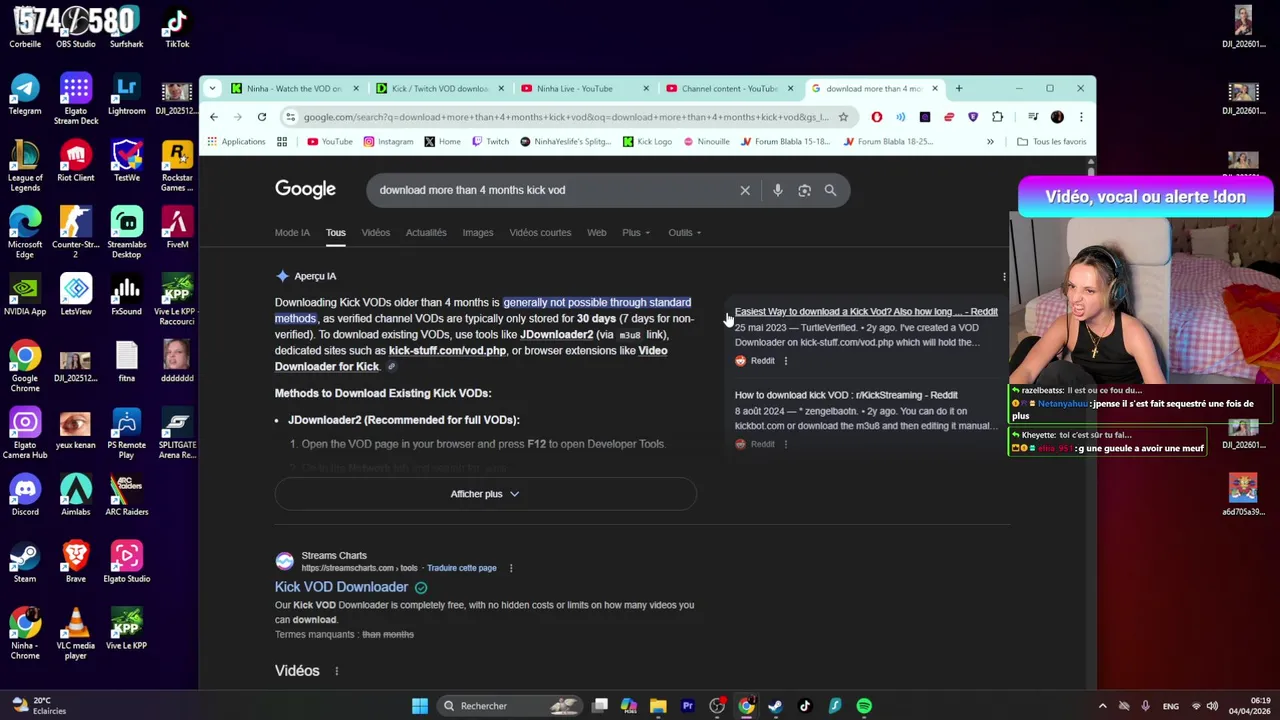Show hidden system tray icons
1280x720 pixels.
click(x=1103, y=706)
